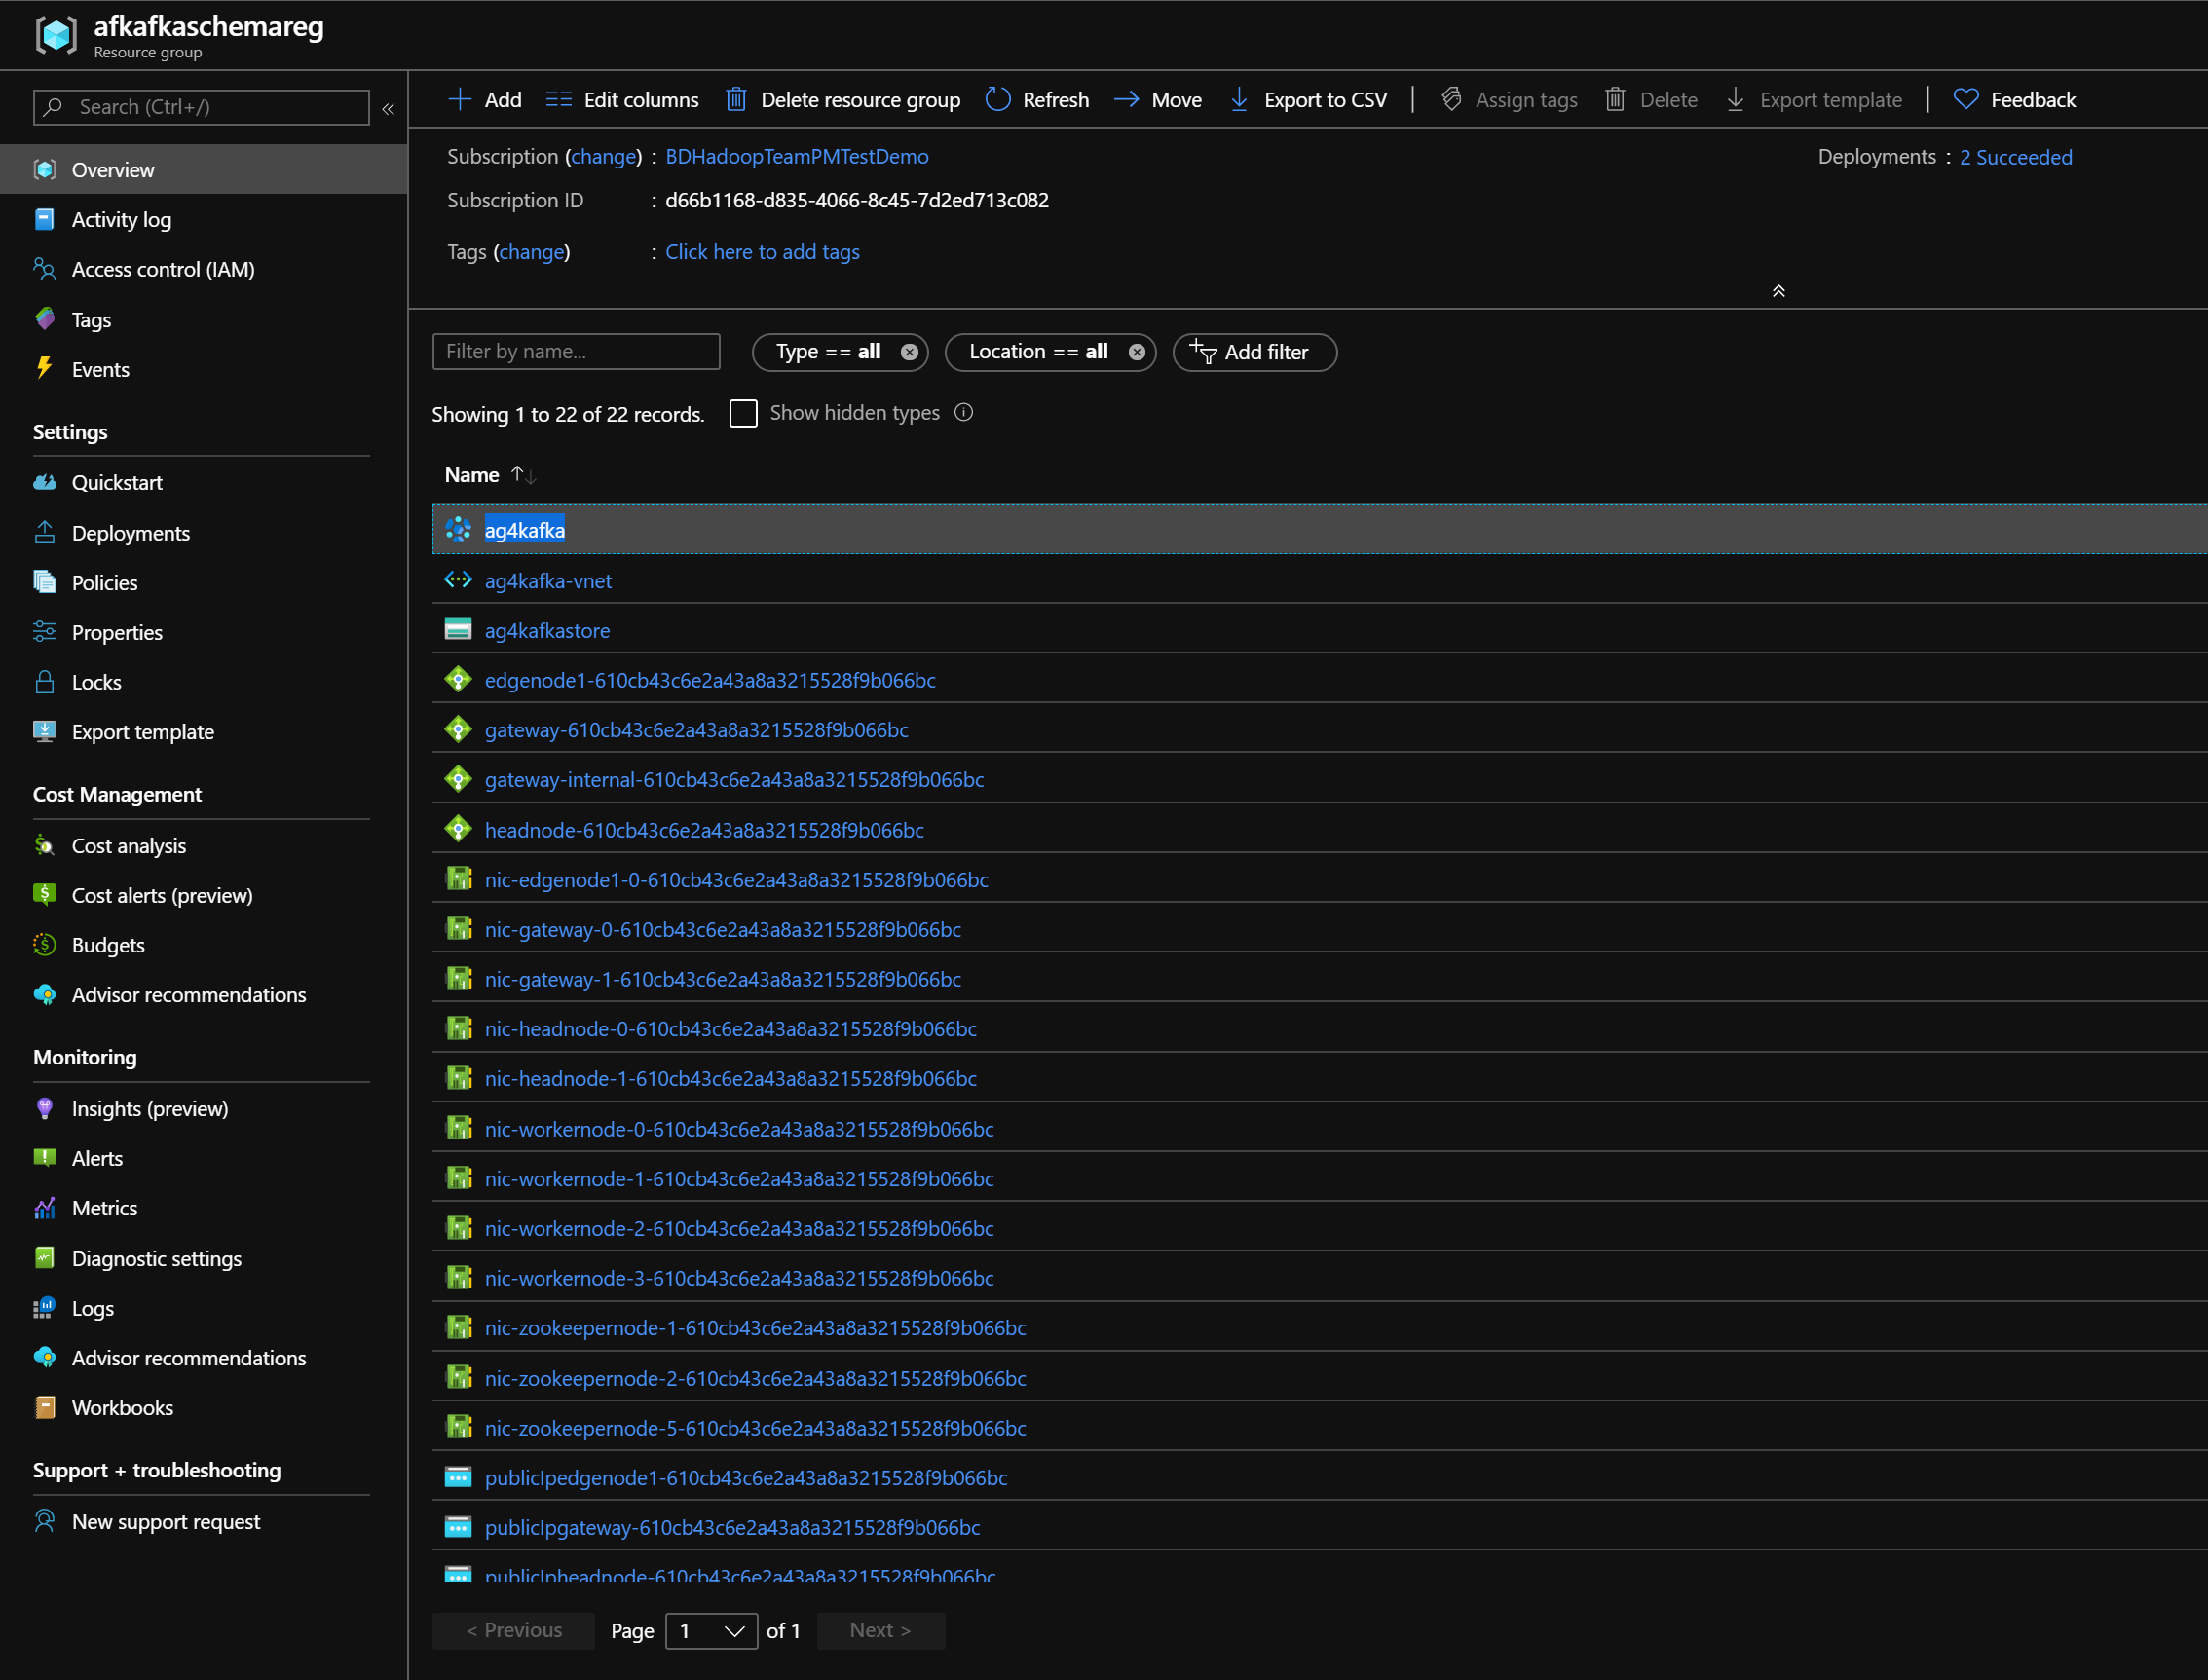2208x1680 pixels.
Task: Collapse the essentials section chevron
Action: tap(1778, 291)
